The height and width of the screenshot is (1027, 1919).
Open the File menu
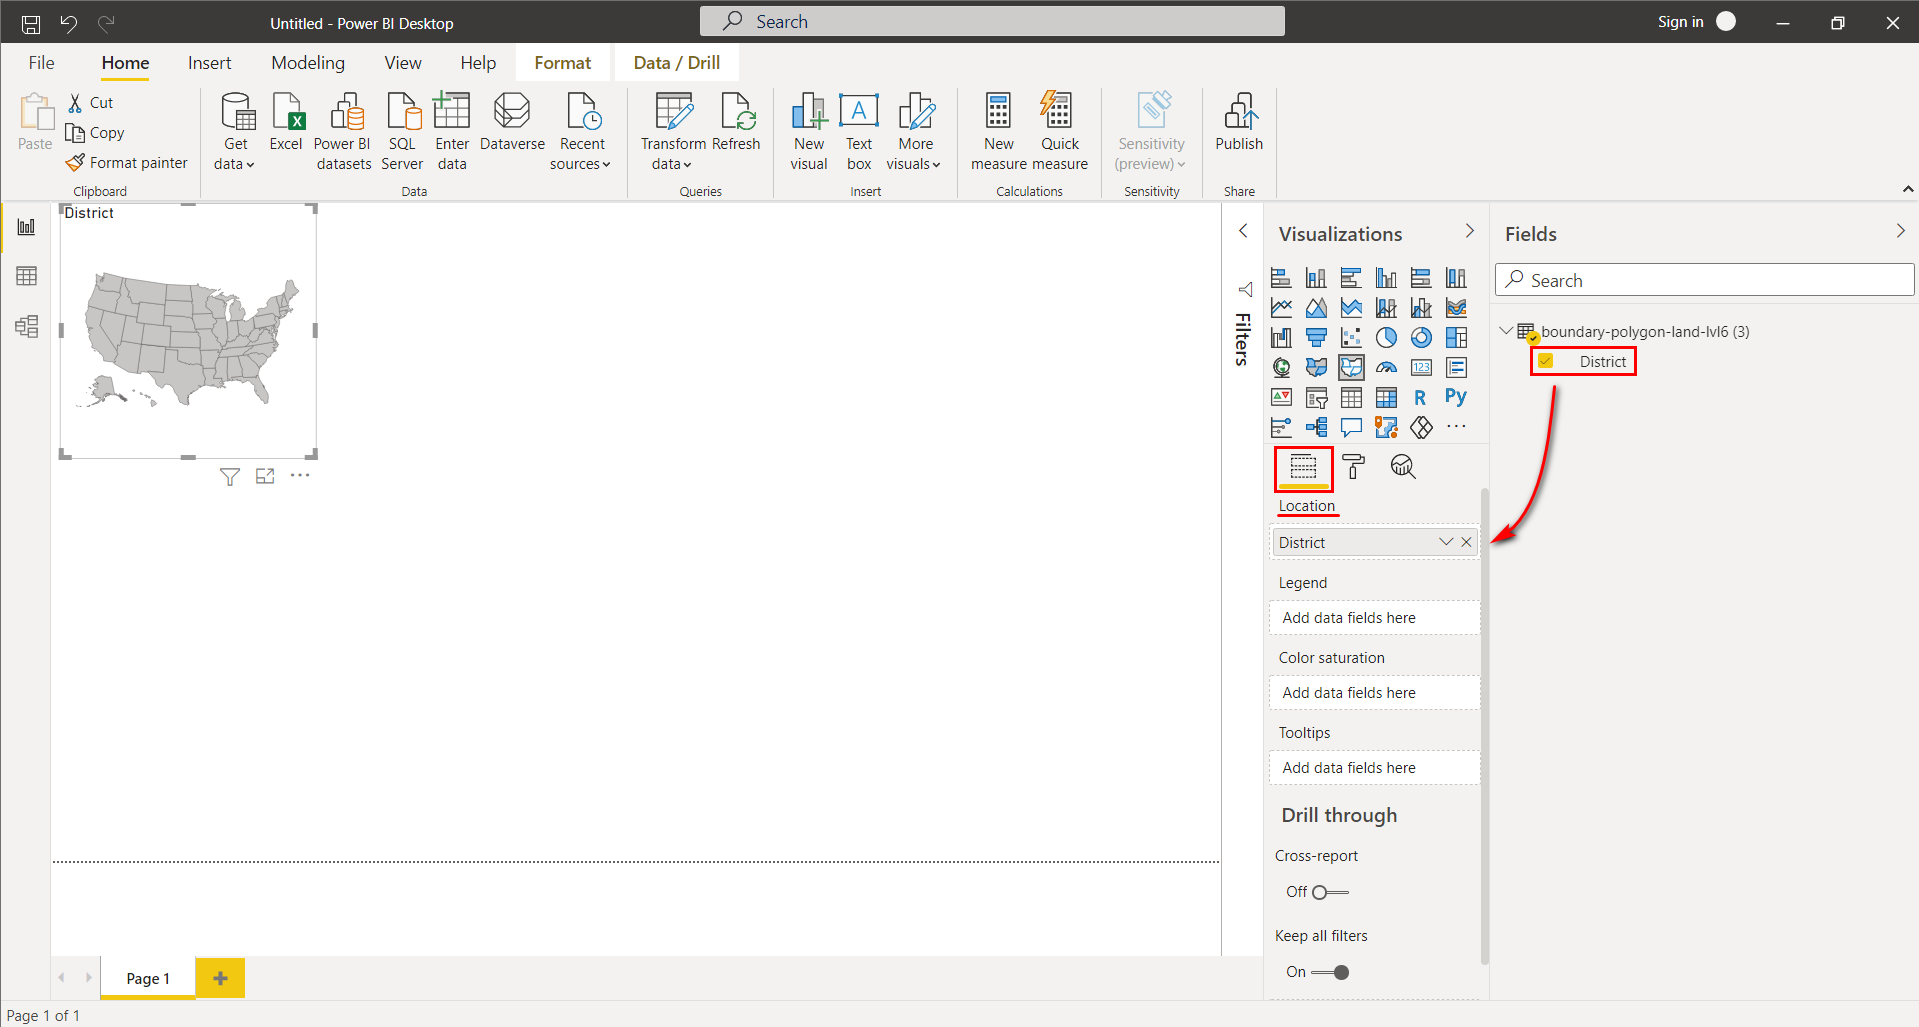42,63
